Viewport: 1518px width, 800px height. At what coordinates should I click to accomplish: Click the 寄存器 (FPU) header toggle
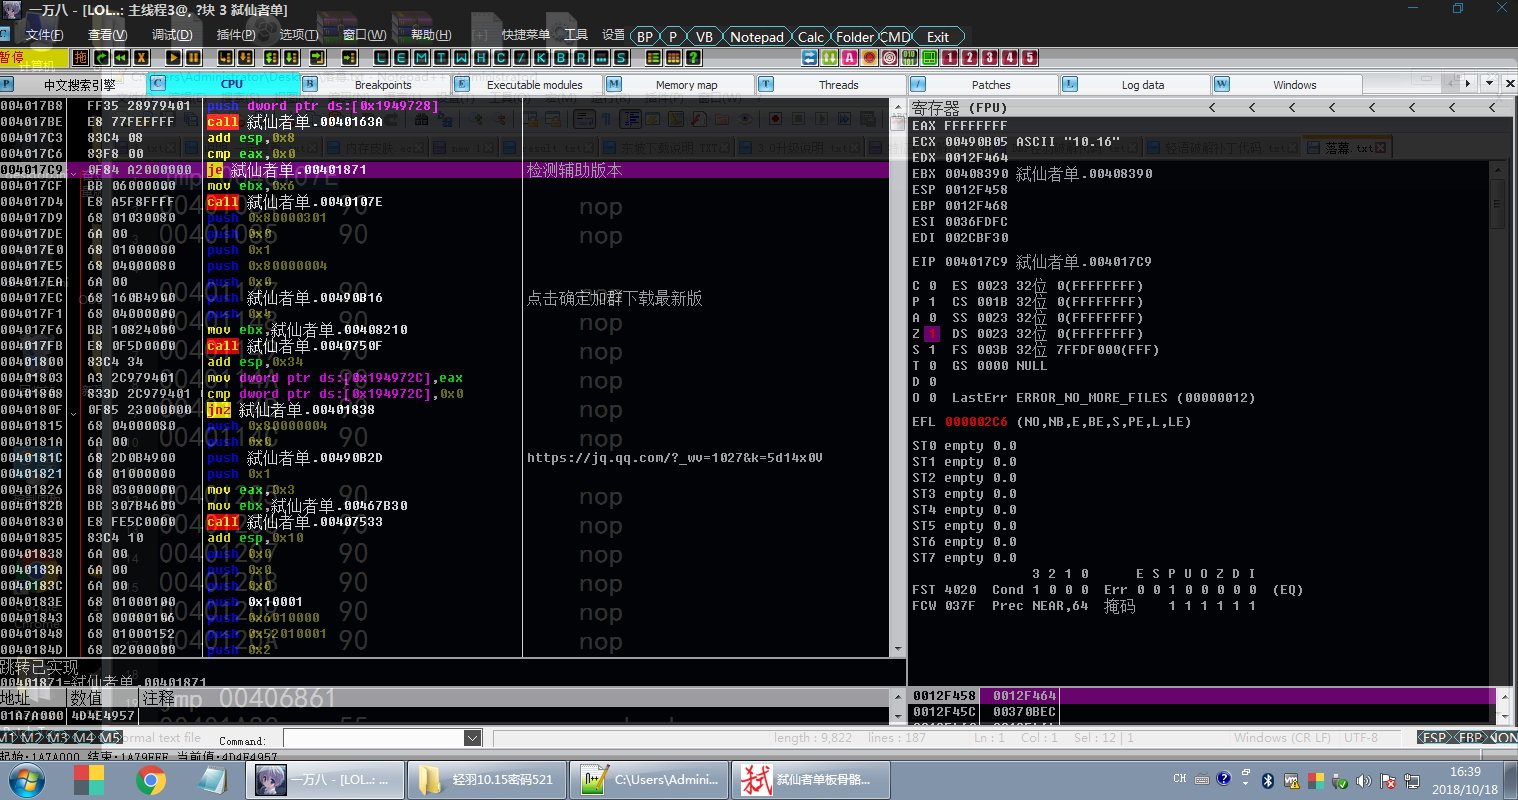pos(959,107)
